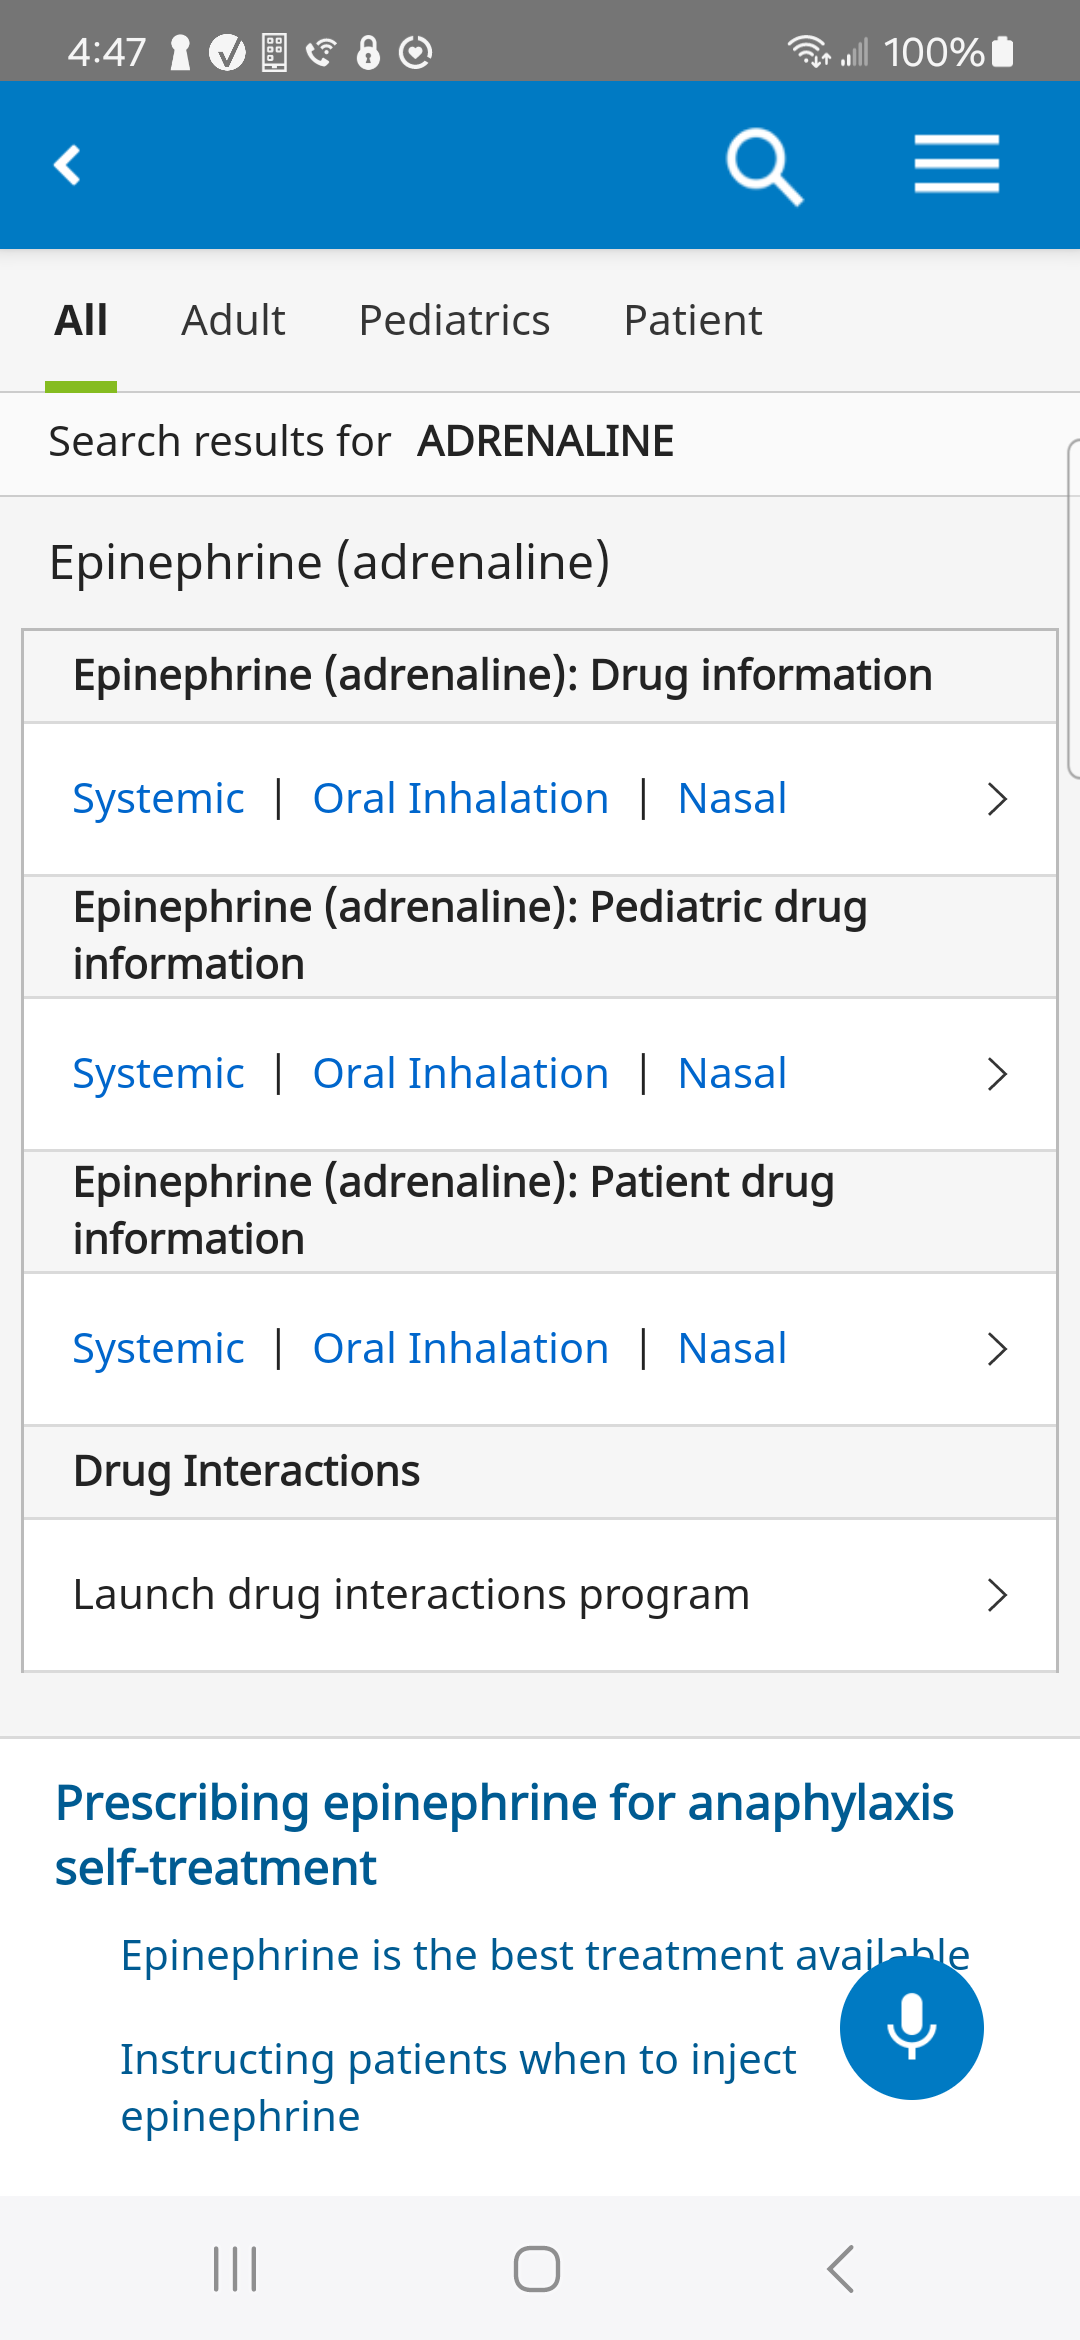
Task: Switch to the Pediatrics tab
Action: 454,321
